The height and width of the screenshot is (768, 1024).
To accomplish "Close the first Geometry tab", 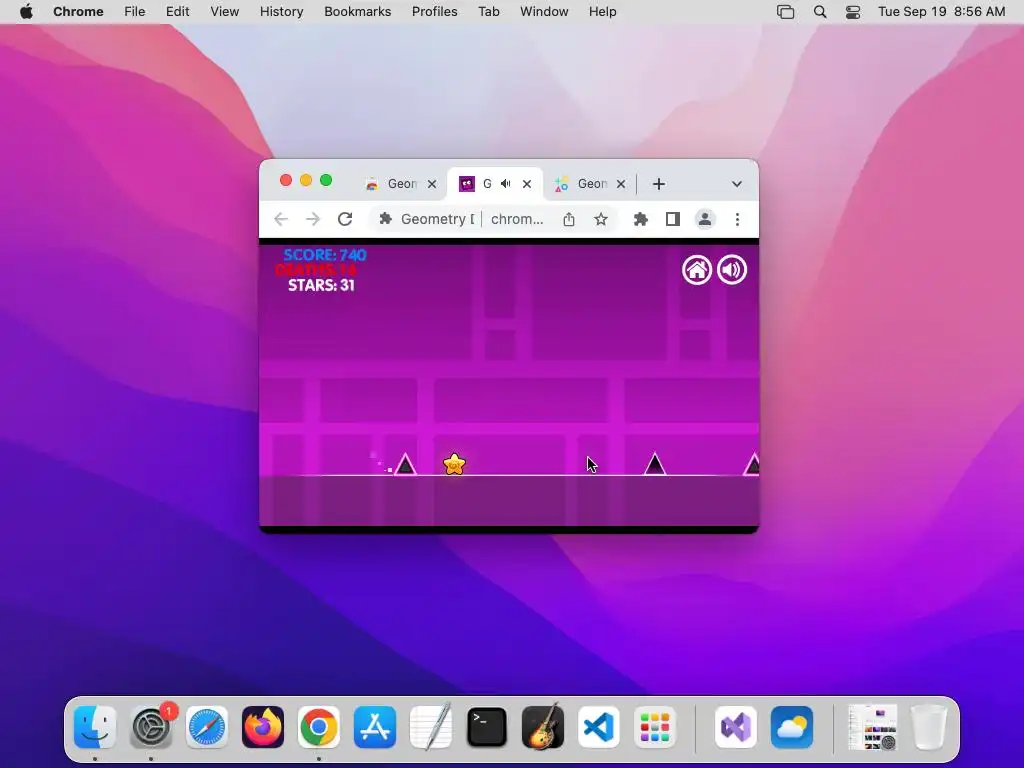I will [432, 184].
